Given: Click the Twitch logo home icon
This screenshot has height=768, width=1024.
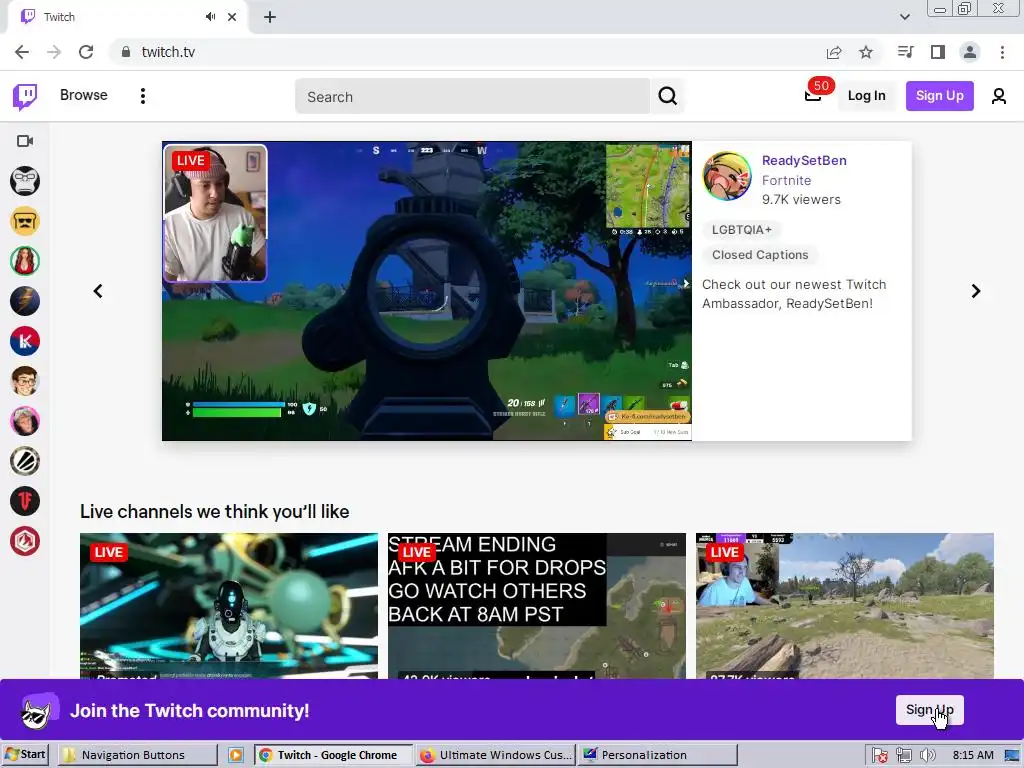Looking at the screenshot, I should coord(25,97).
